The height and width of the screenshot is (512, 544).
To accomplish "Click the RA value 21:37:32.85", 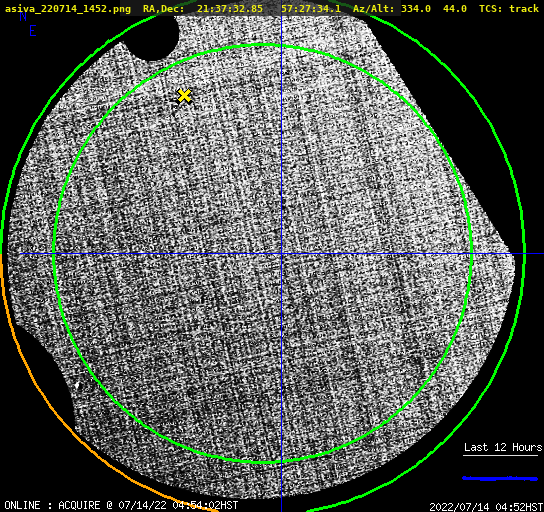I will 230,8.
